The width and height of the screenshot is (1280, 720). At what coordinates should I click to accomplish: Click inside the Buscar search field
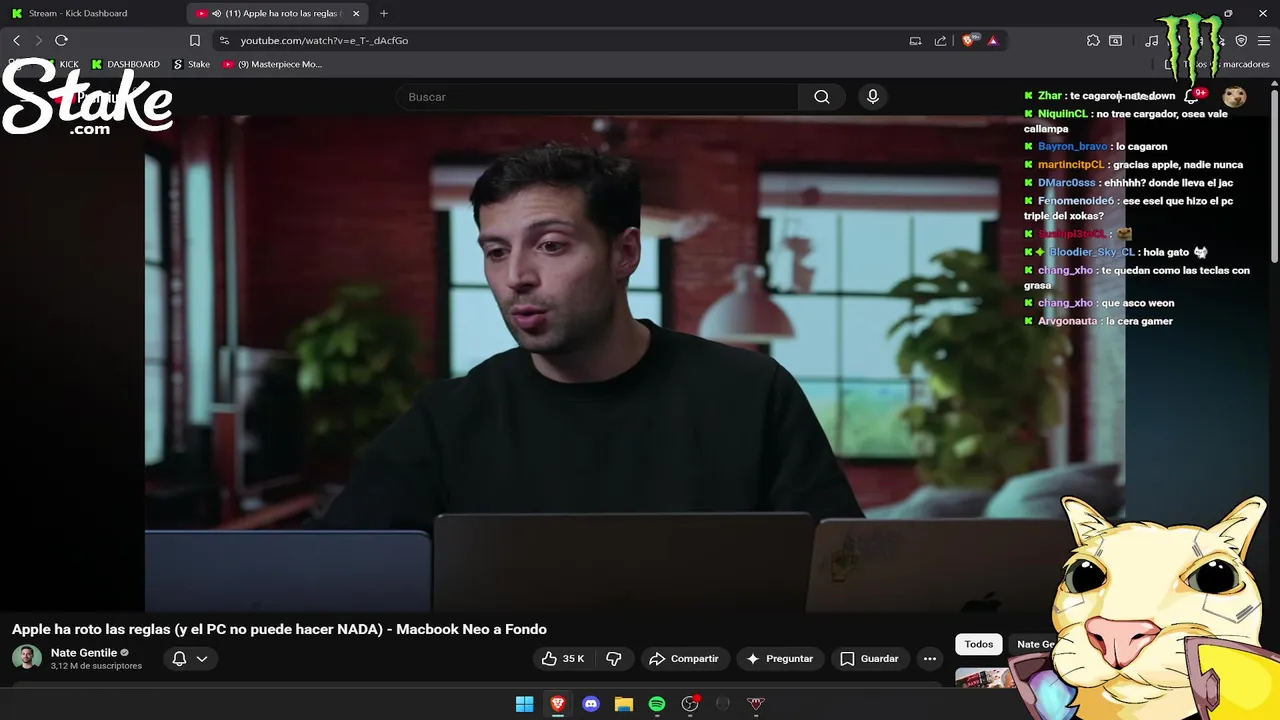[x=598, y=97]
